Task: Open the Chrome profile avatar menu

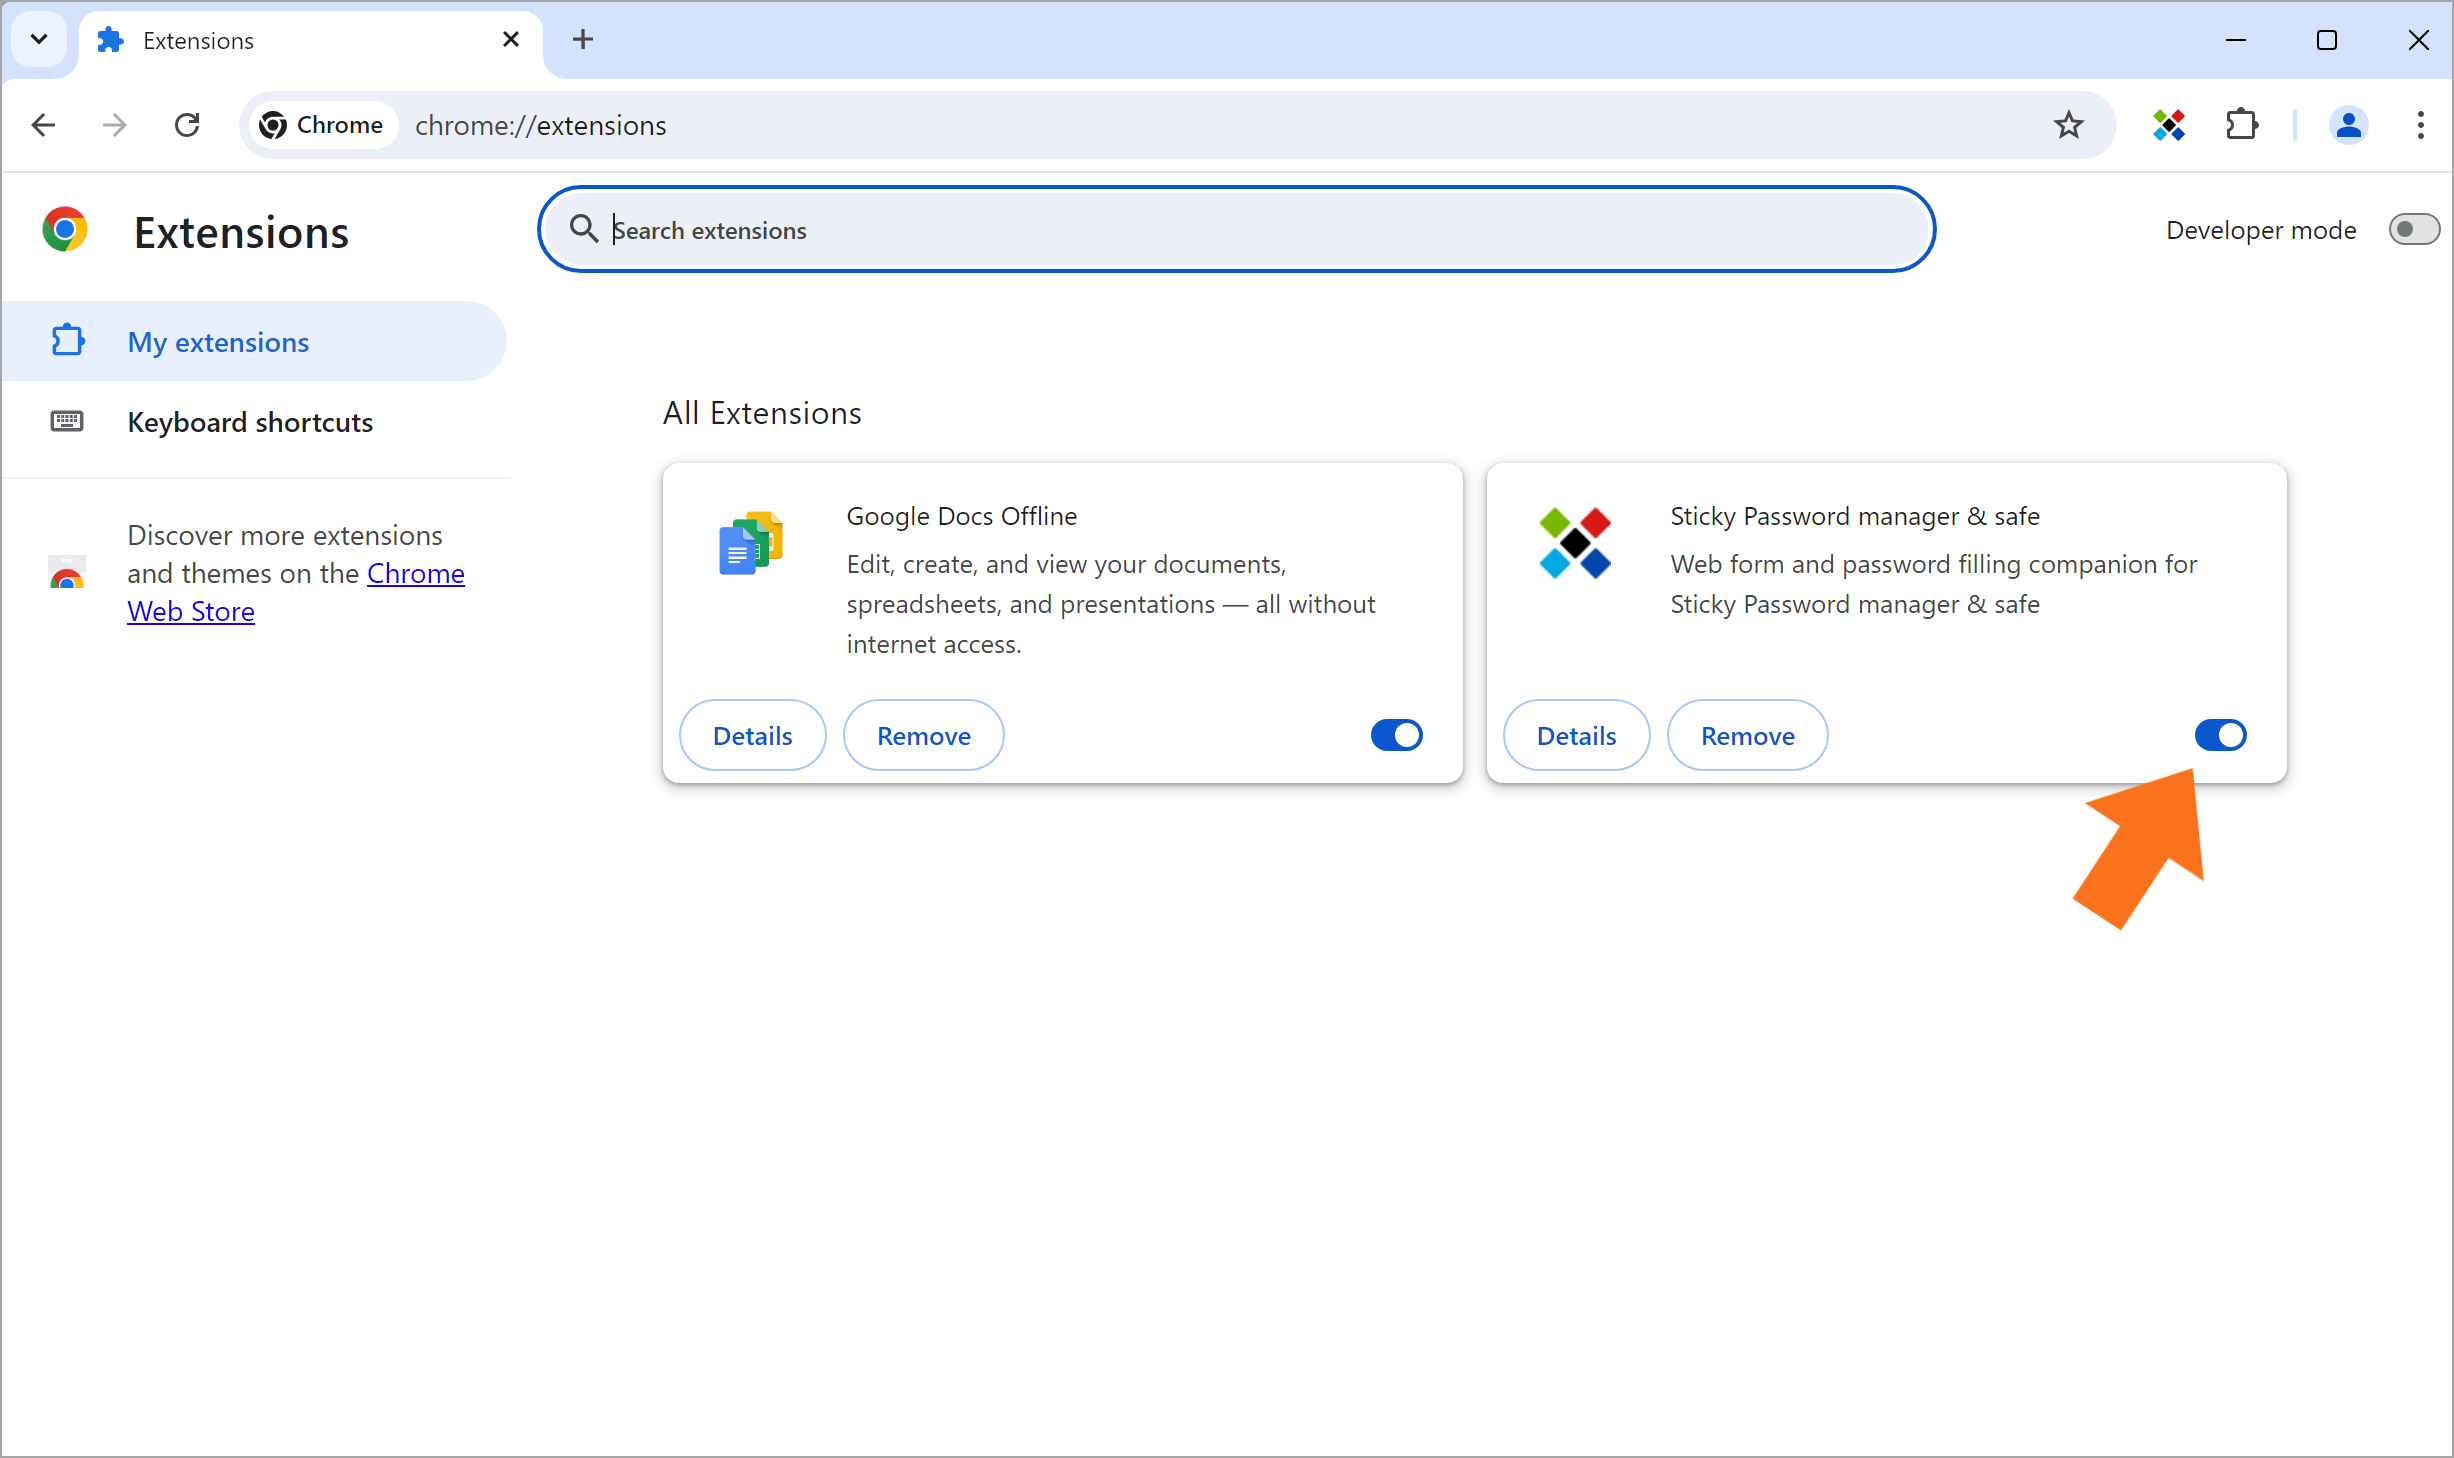Action: (x=2348, y=125)
